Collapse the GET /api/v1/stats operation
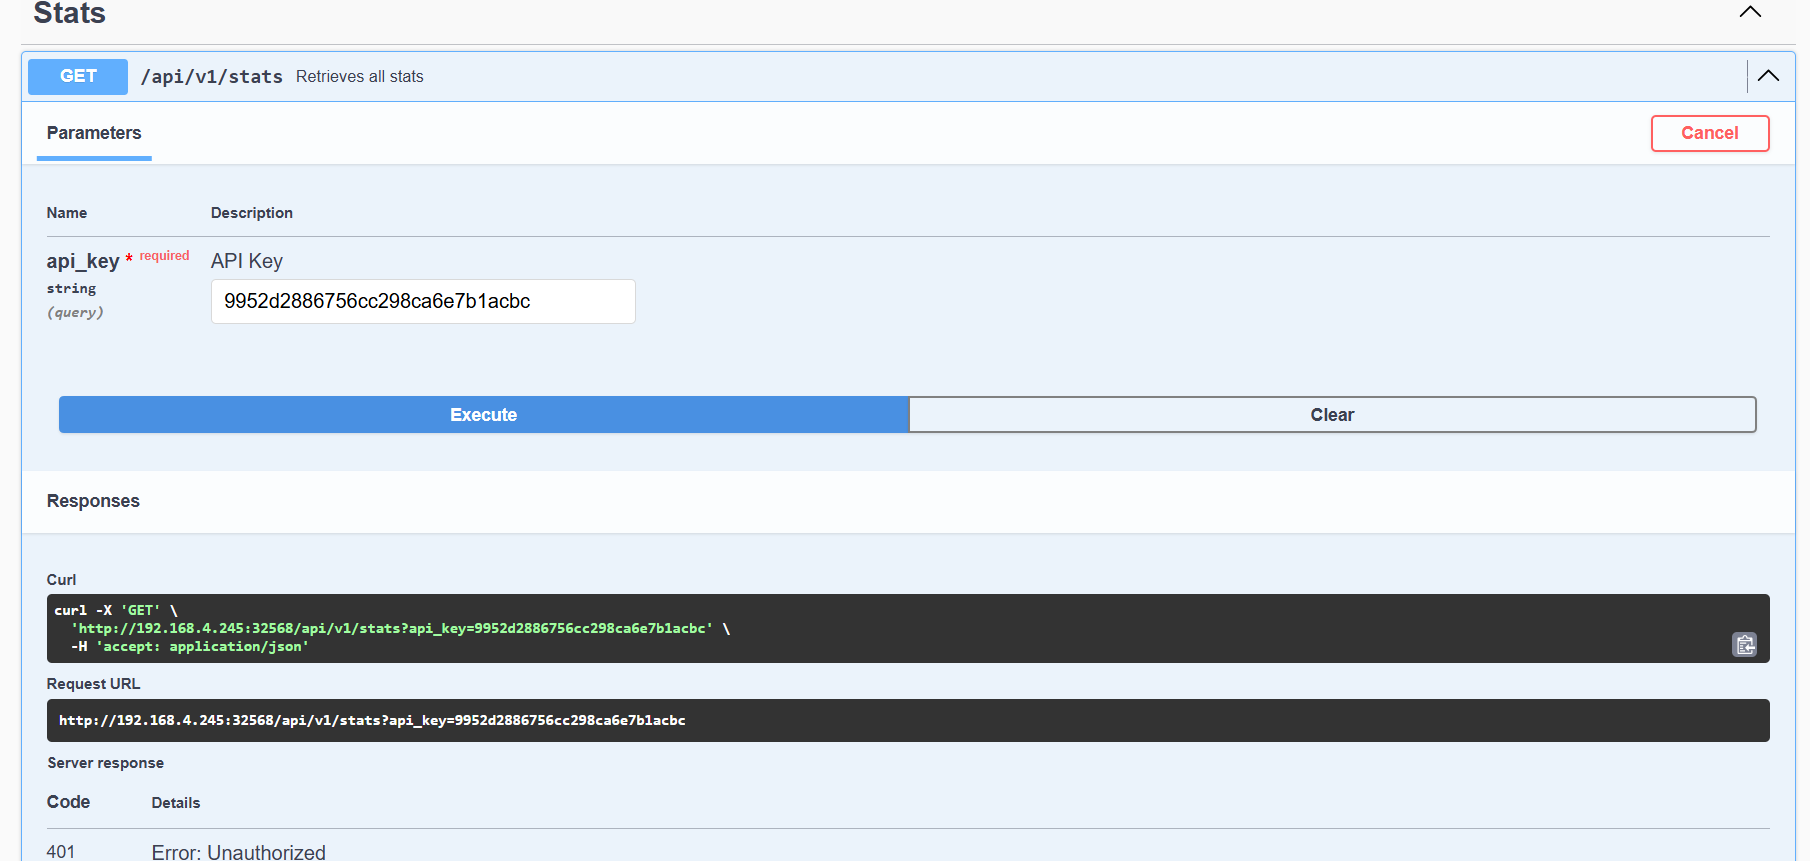Viewport: 1810px width, 861px height. click(1768, 76)
